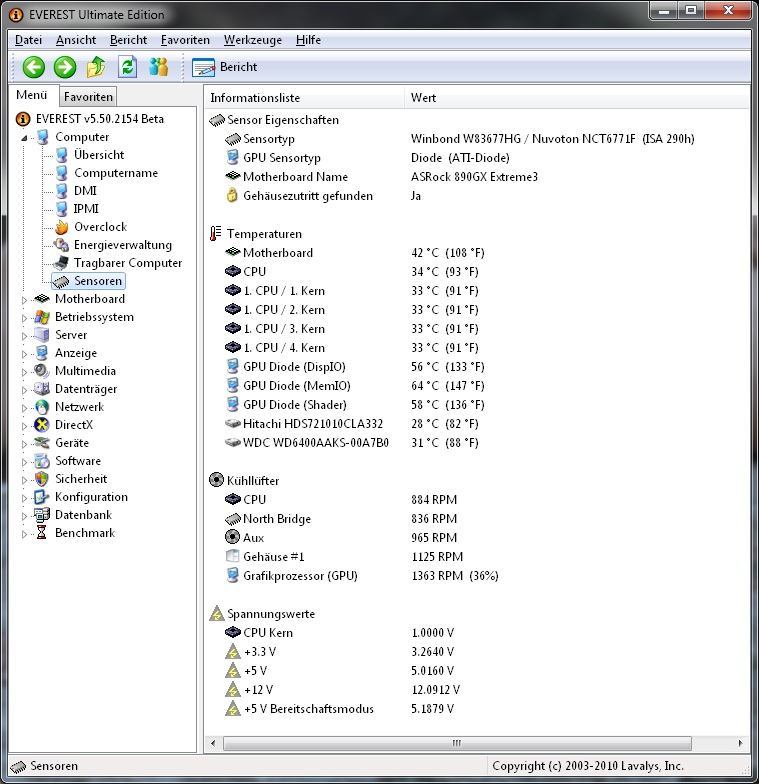Image resolution: width=759 pixels, height=784 pixels.
Task: Click the horizontal scrollbar thumb
Action: 457,743
